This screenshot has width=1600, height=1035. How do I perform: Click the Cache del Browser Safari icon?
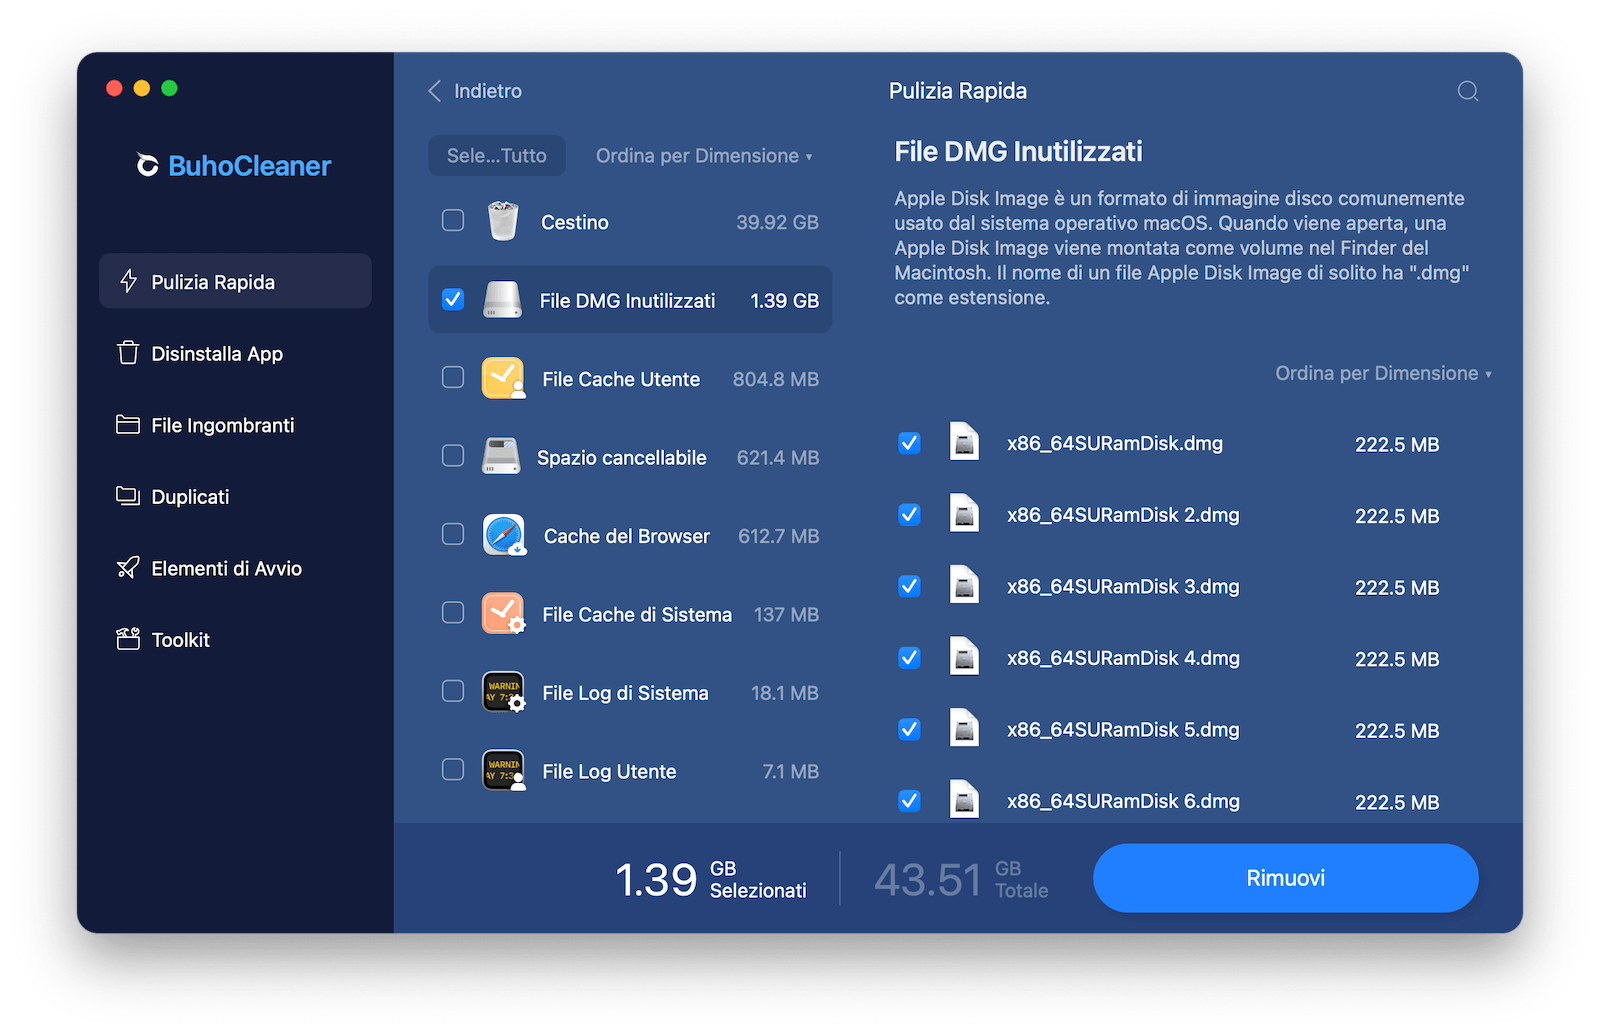[503, 535]
